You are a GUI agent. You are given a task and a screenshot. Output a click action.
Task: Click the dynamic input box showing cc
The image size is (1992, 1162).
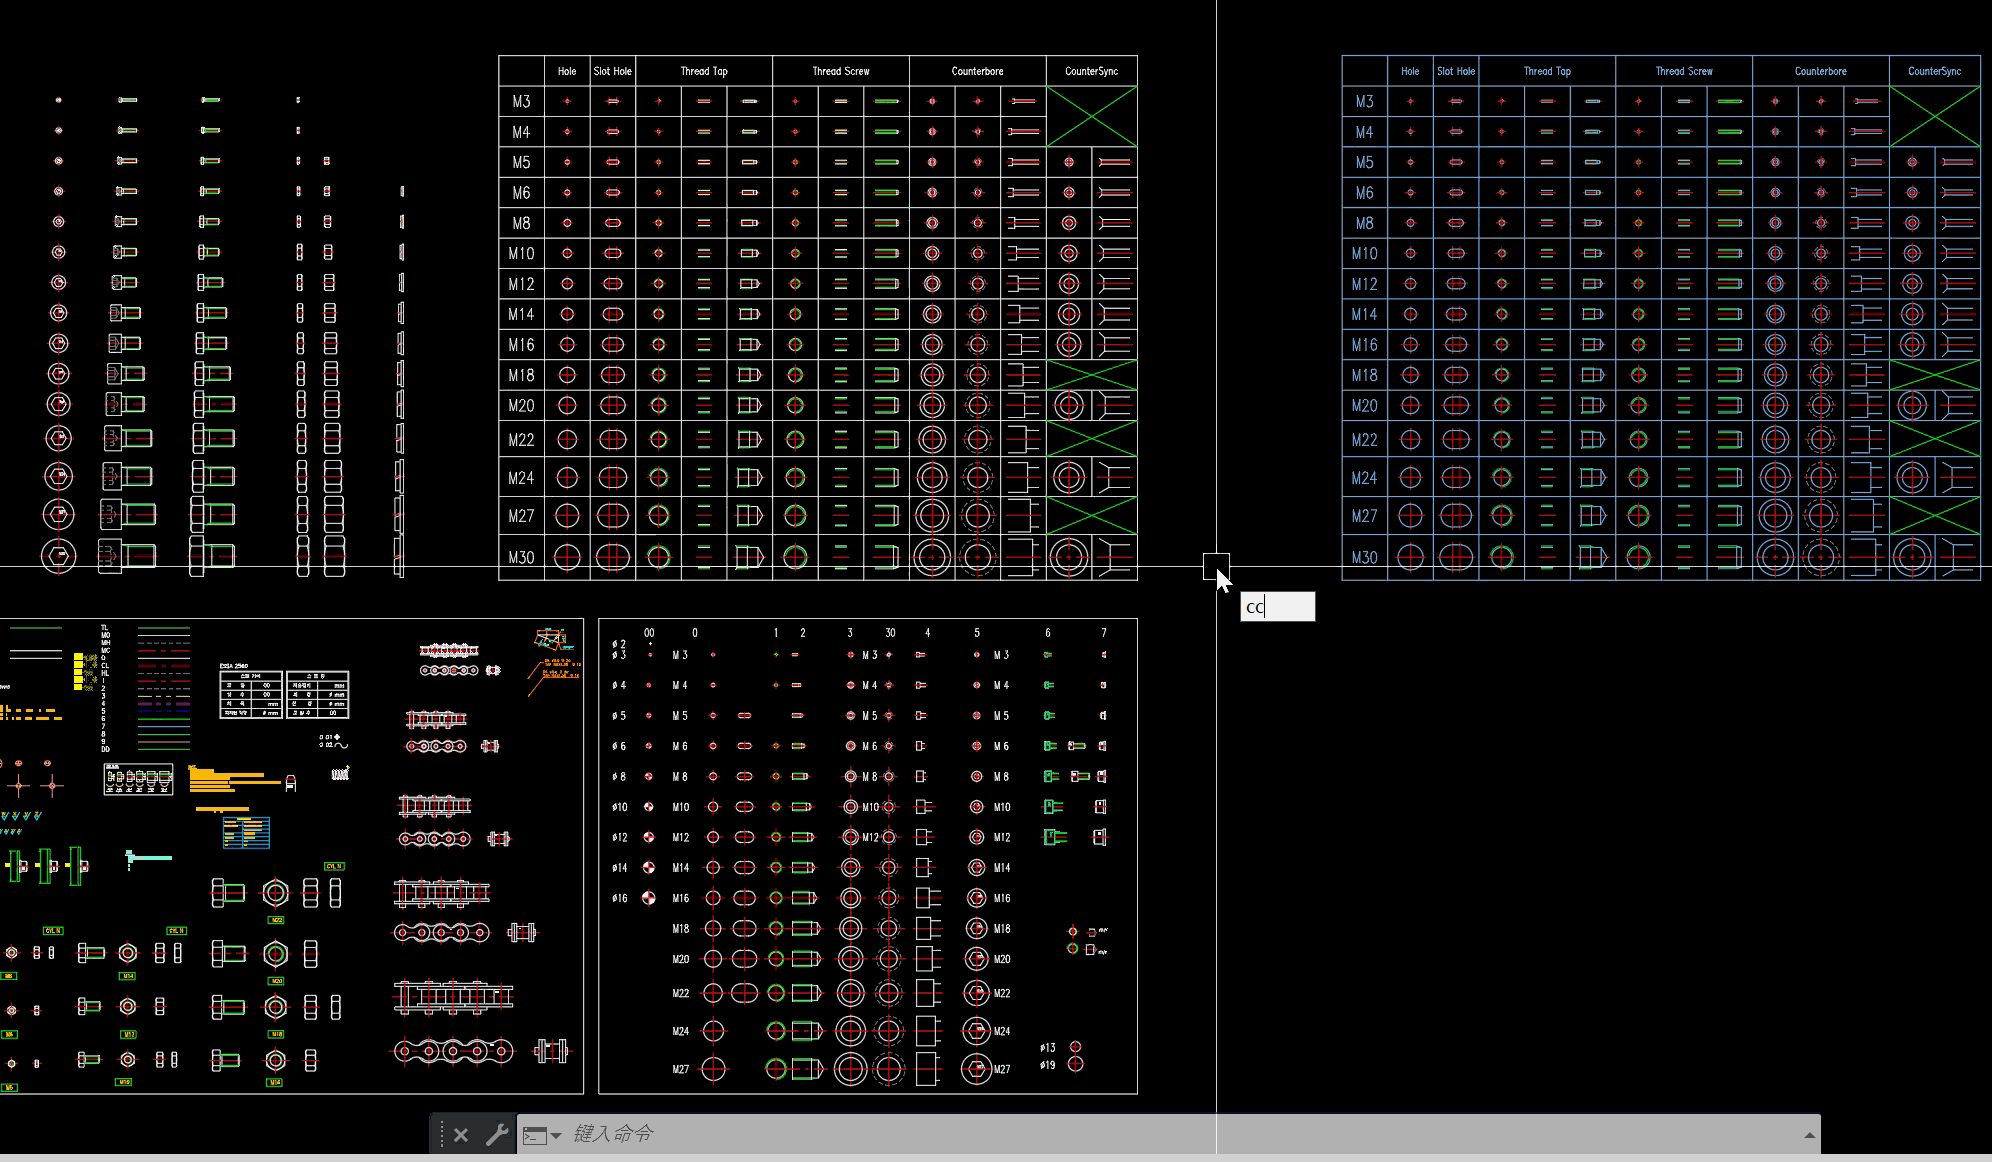[1277, 607]
